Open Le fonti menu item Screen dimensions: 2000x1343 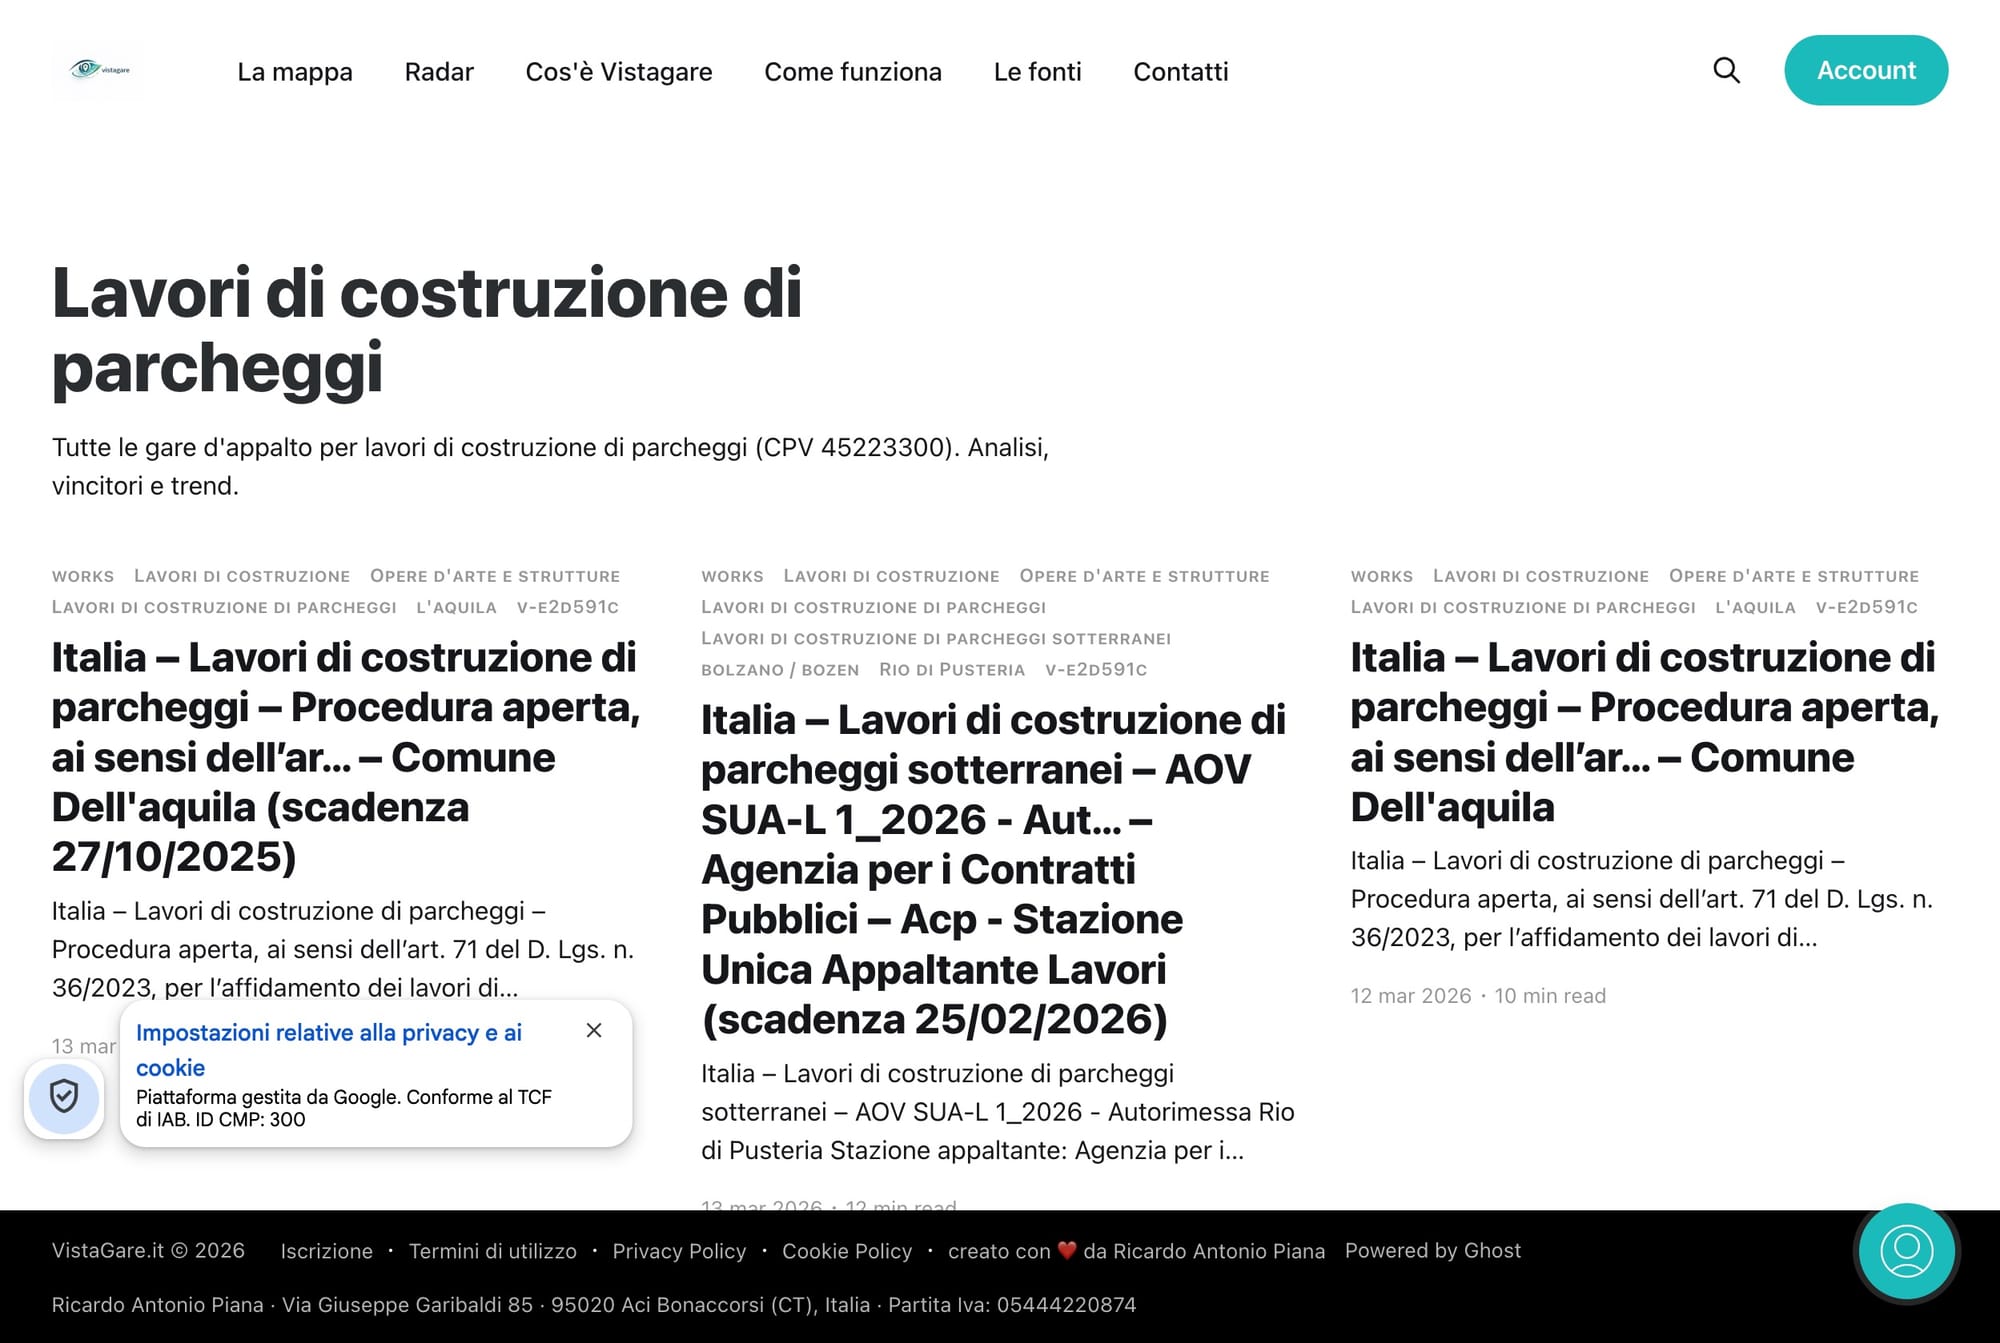[1037, 72]
